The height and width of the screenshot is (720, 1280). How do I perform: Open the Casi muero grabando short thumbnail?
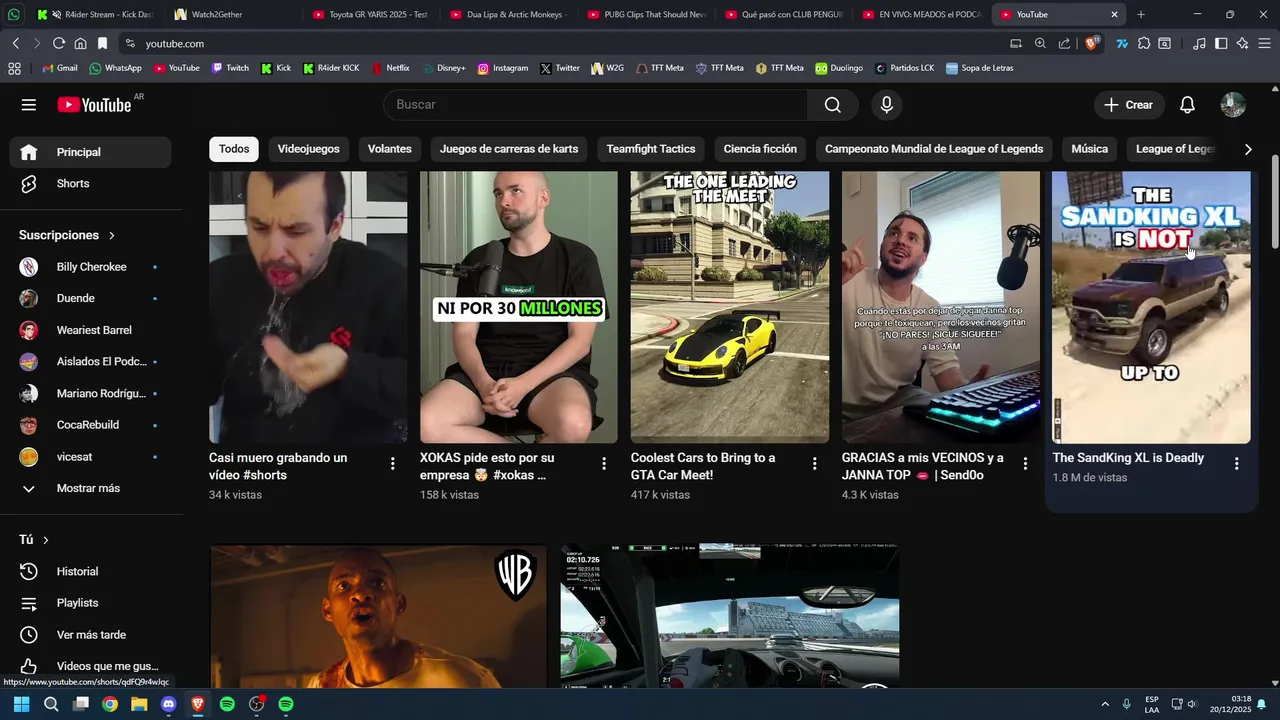tap(308, 307)
